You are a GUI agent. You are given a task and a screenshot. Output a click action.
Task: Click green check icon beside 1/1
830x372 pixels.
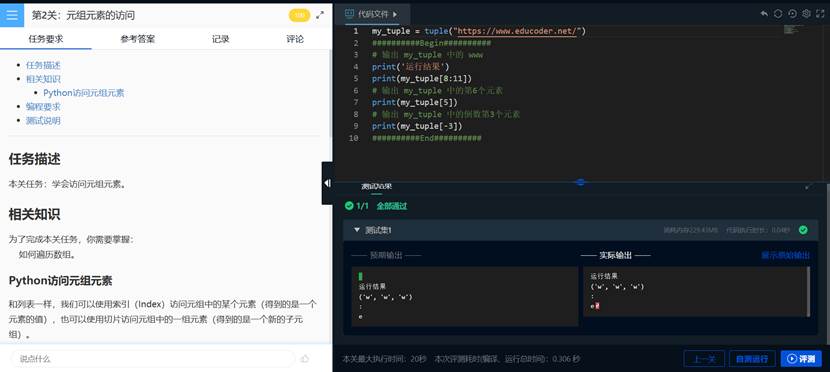349,206
